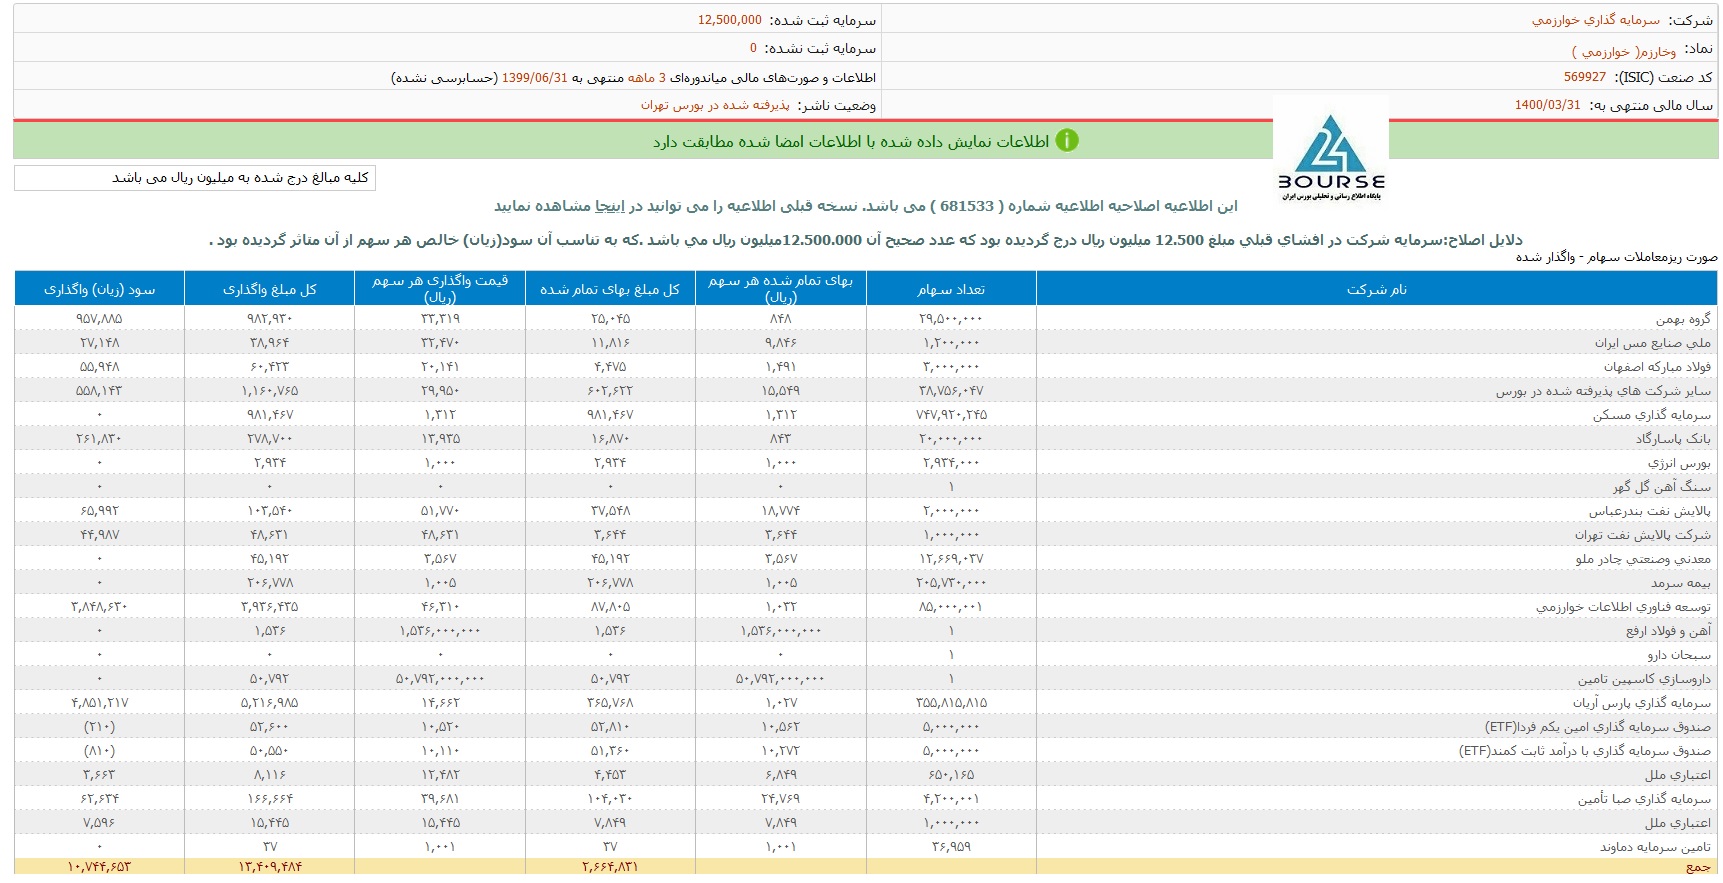Click the symbol value وخارزم( خوارزمی )
1723x883 pixels.
pyautogui.click(x=1624, y=50)
